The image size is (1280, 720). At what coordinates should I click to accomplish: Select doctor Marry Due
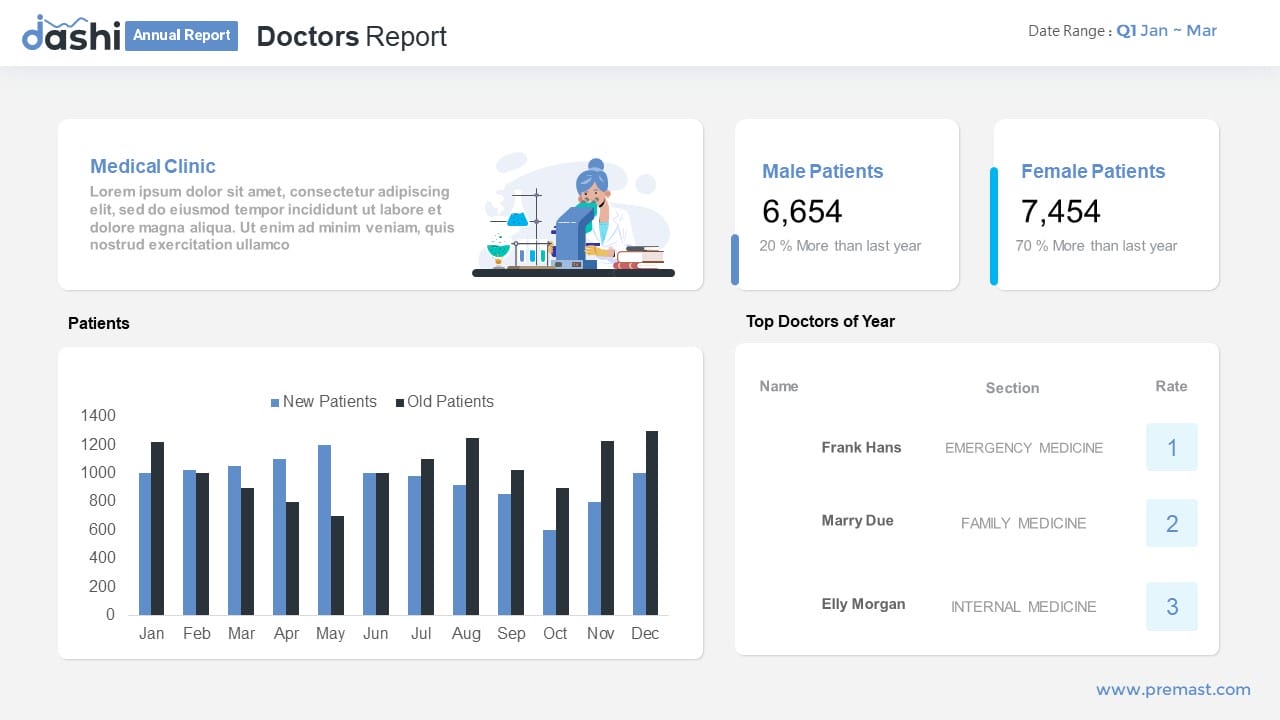tap(857, 520)
